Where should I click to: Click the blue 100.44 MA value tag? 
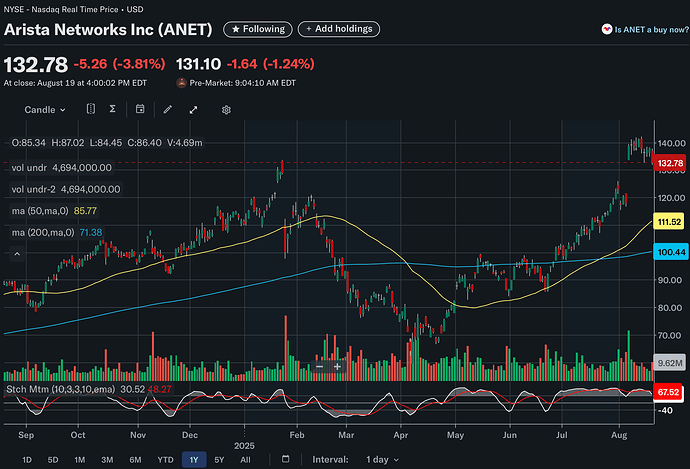click(x=671, y=252)
